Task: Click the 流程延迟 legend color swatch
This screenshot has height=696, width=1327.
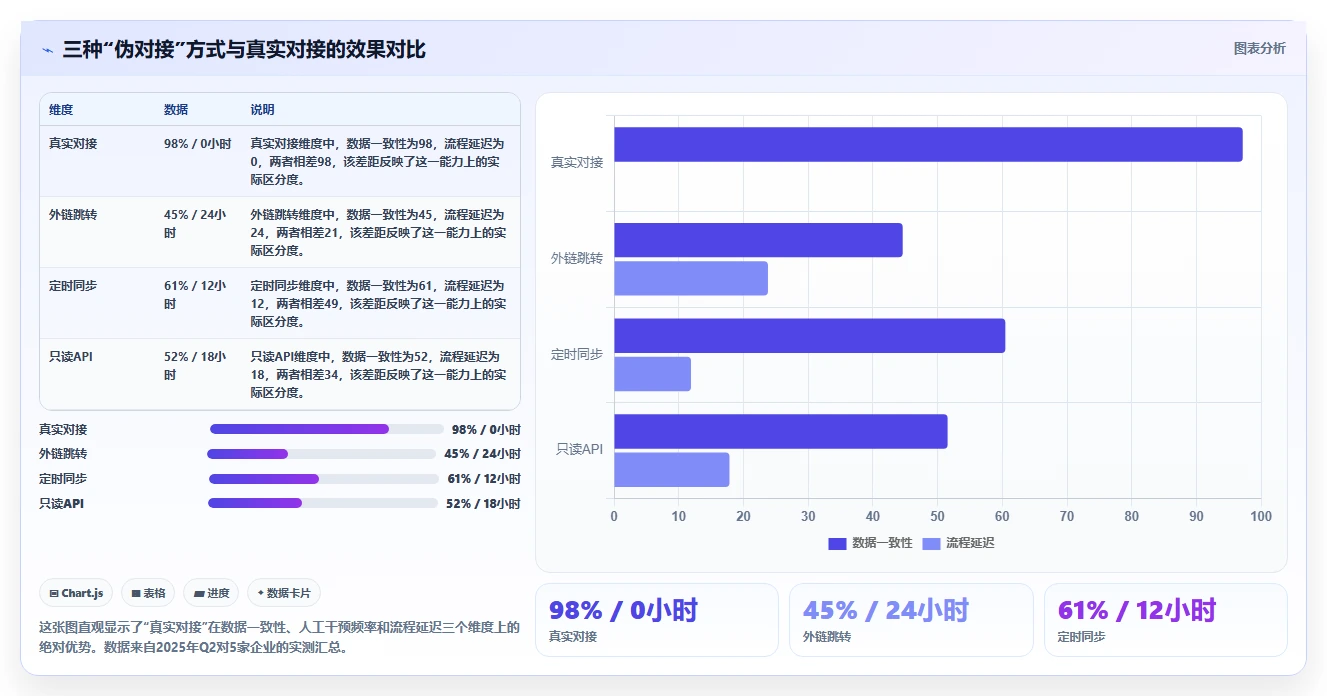Action: [x=931, y=543]
